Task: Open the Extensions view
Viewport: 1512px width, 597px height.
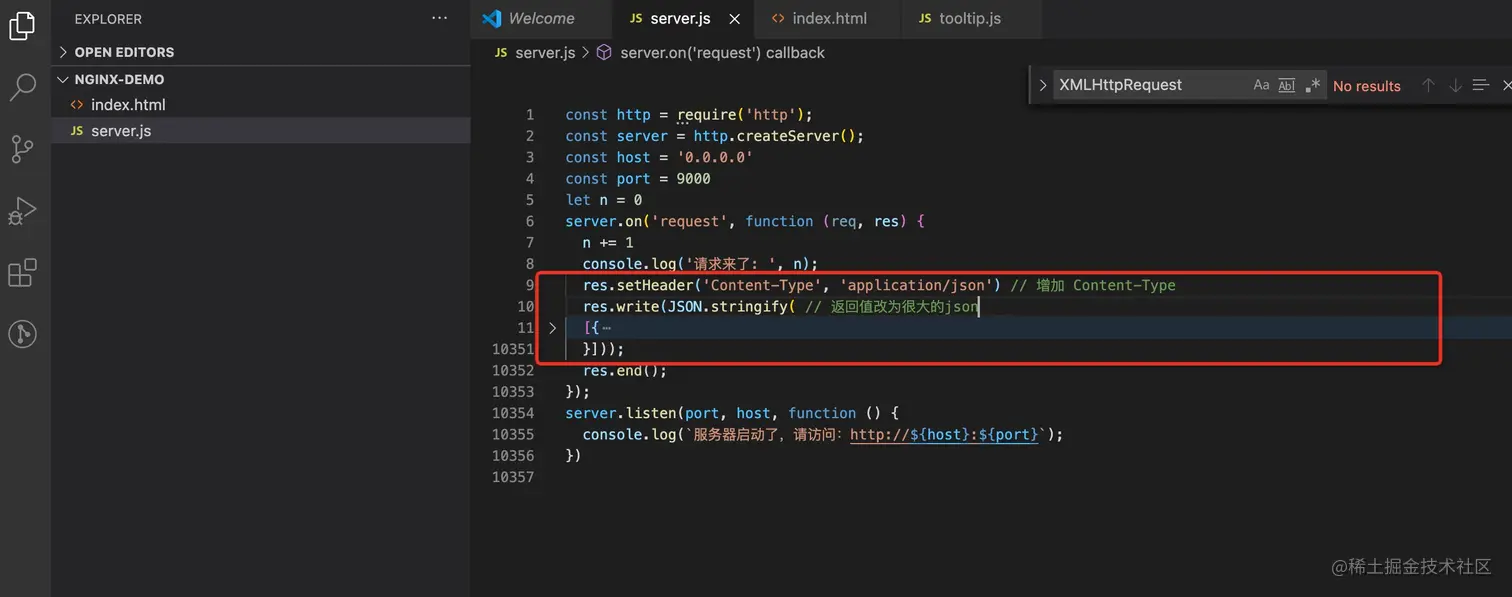Action: [x=22, y=272]
